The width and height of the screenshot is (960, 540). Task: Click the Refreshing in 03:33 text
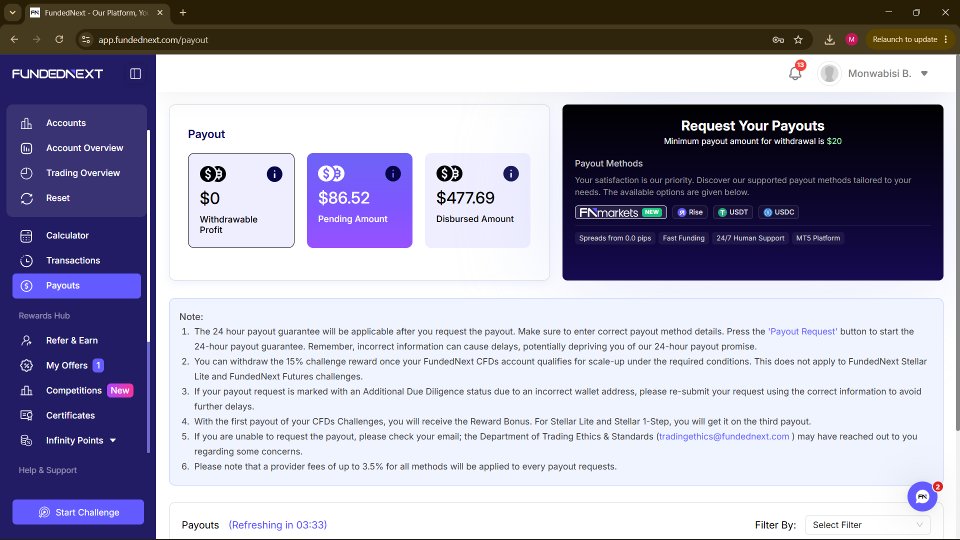click(278, 525)
